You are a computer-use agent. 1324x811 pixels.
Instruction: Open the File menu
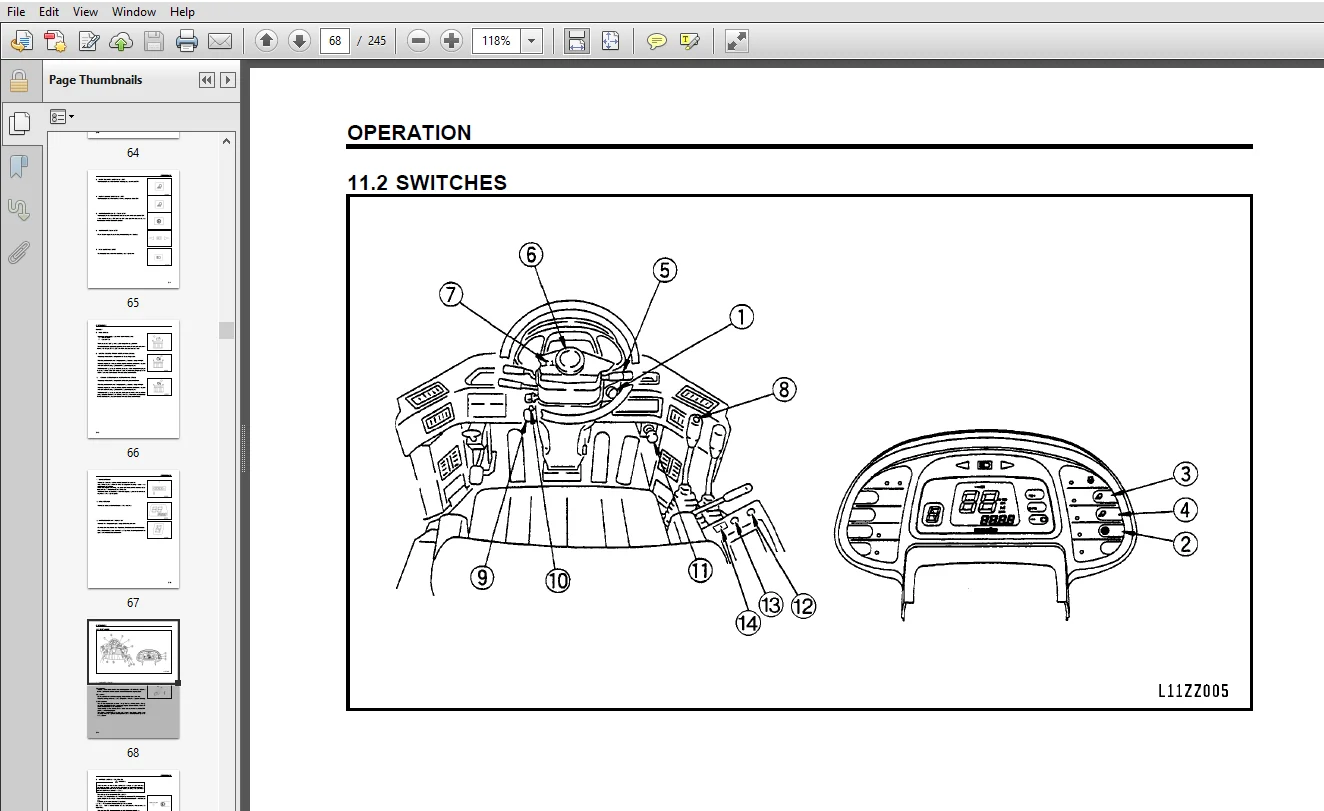(16, 12)
